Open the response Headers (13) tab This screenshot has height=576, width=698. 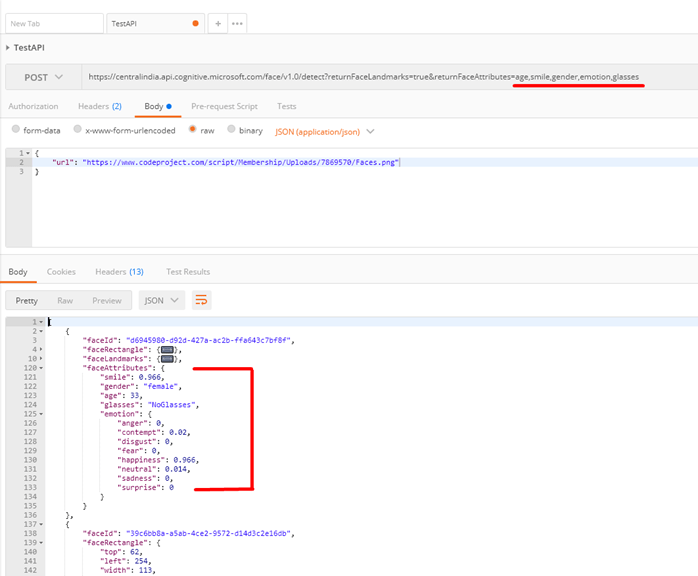pyautogui.click(x=119, y=272)
